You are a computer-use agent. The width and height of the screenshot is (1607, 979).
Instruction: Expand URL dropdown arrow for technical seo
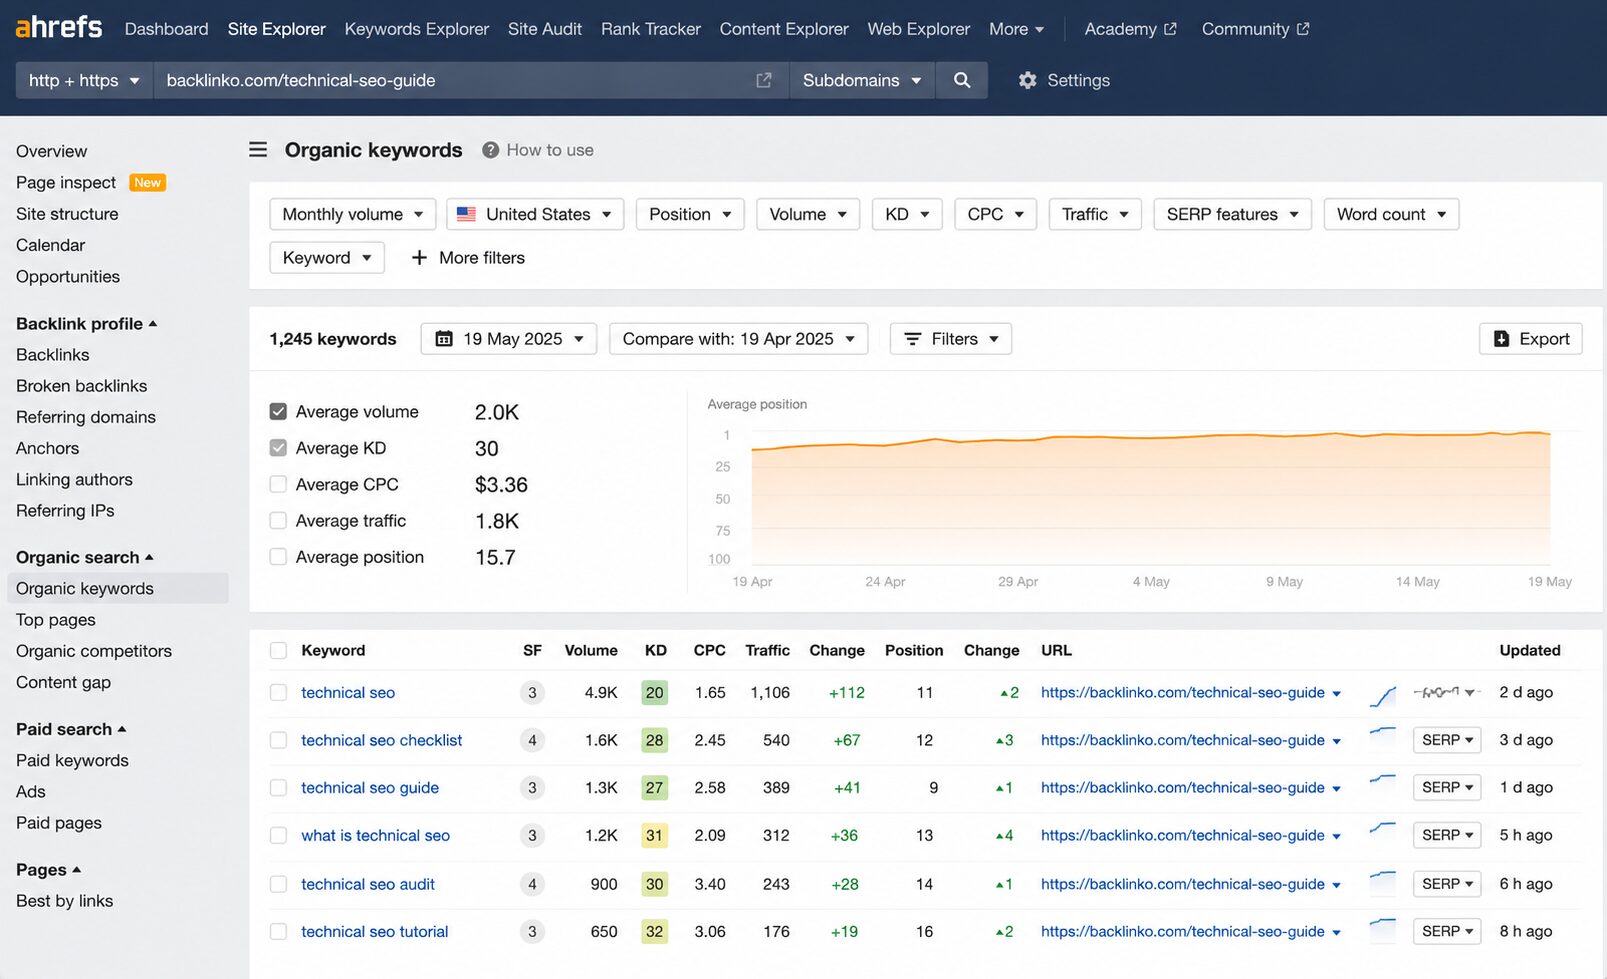click(x=1336, y=694)
